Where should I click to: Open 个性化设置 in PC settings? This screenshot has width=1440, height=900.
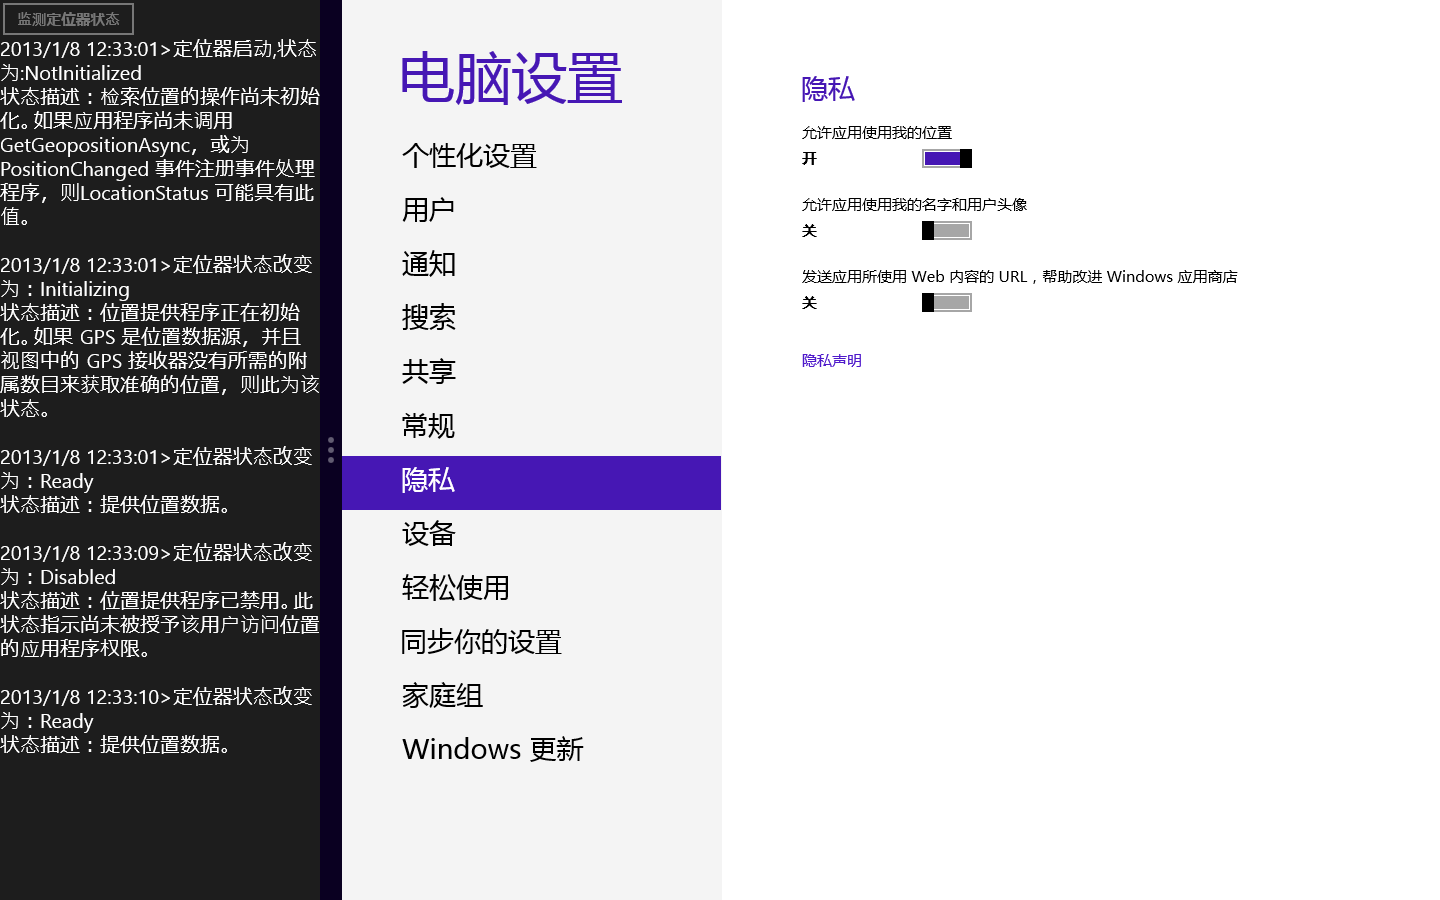(531, 156)
